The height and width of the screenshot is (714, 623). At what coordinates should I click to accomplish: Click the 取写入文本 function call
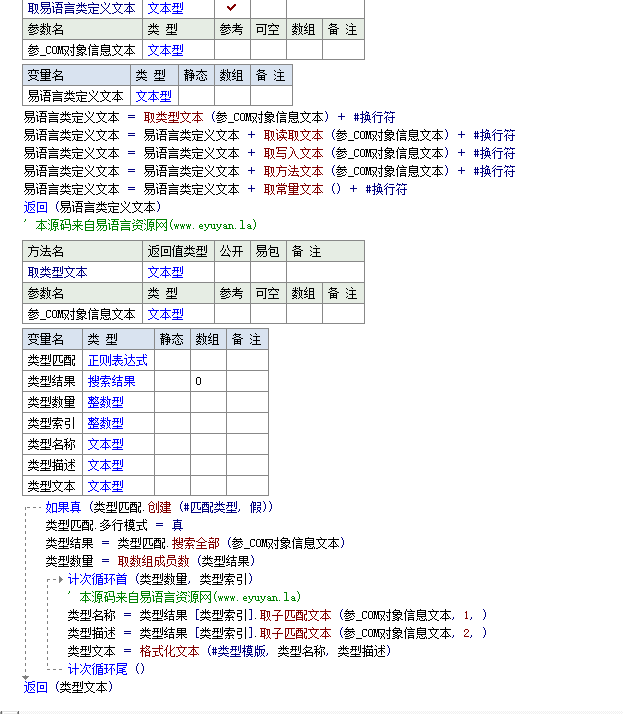pos(293,153)
